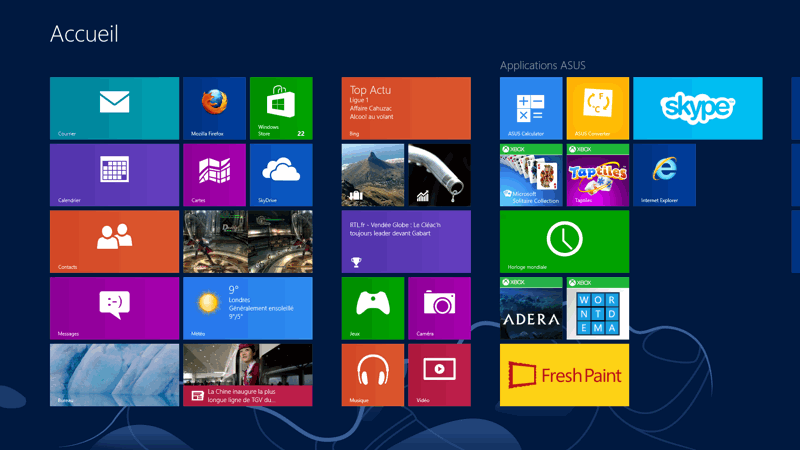
Task: Open the Skype tile
Action: click(698, 108)
